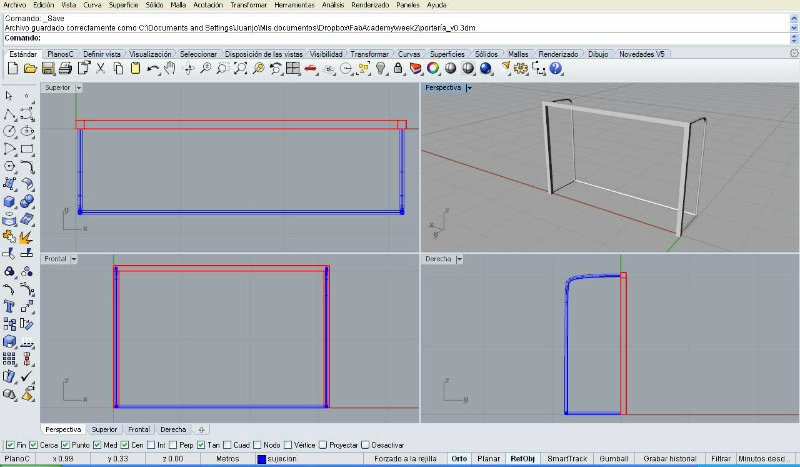This screenshot has height=467, width=800.
Task: Select the Circle tool in the left toolbar
Action: click(9, 131)
